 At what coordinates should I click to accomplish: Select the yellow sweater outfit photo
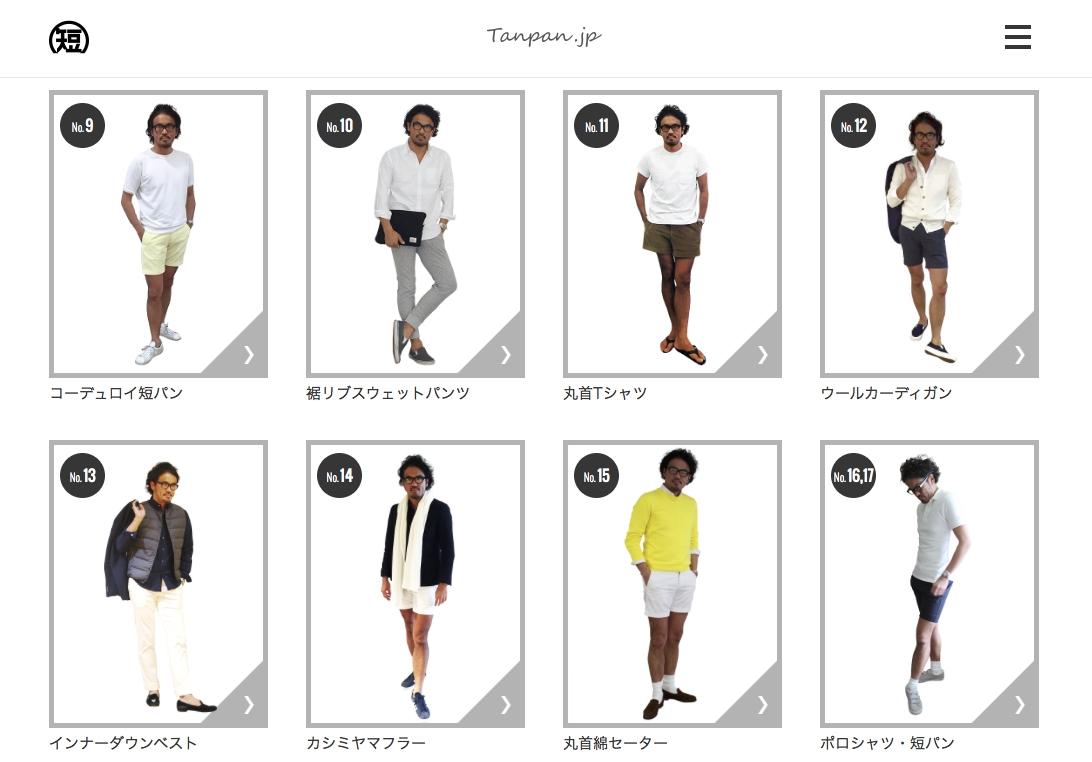(x=672, y=584)
